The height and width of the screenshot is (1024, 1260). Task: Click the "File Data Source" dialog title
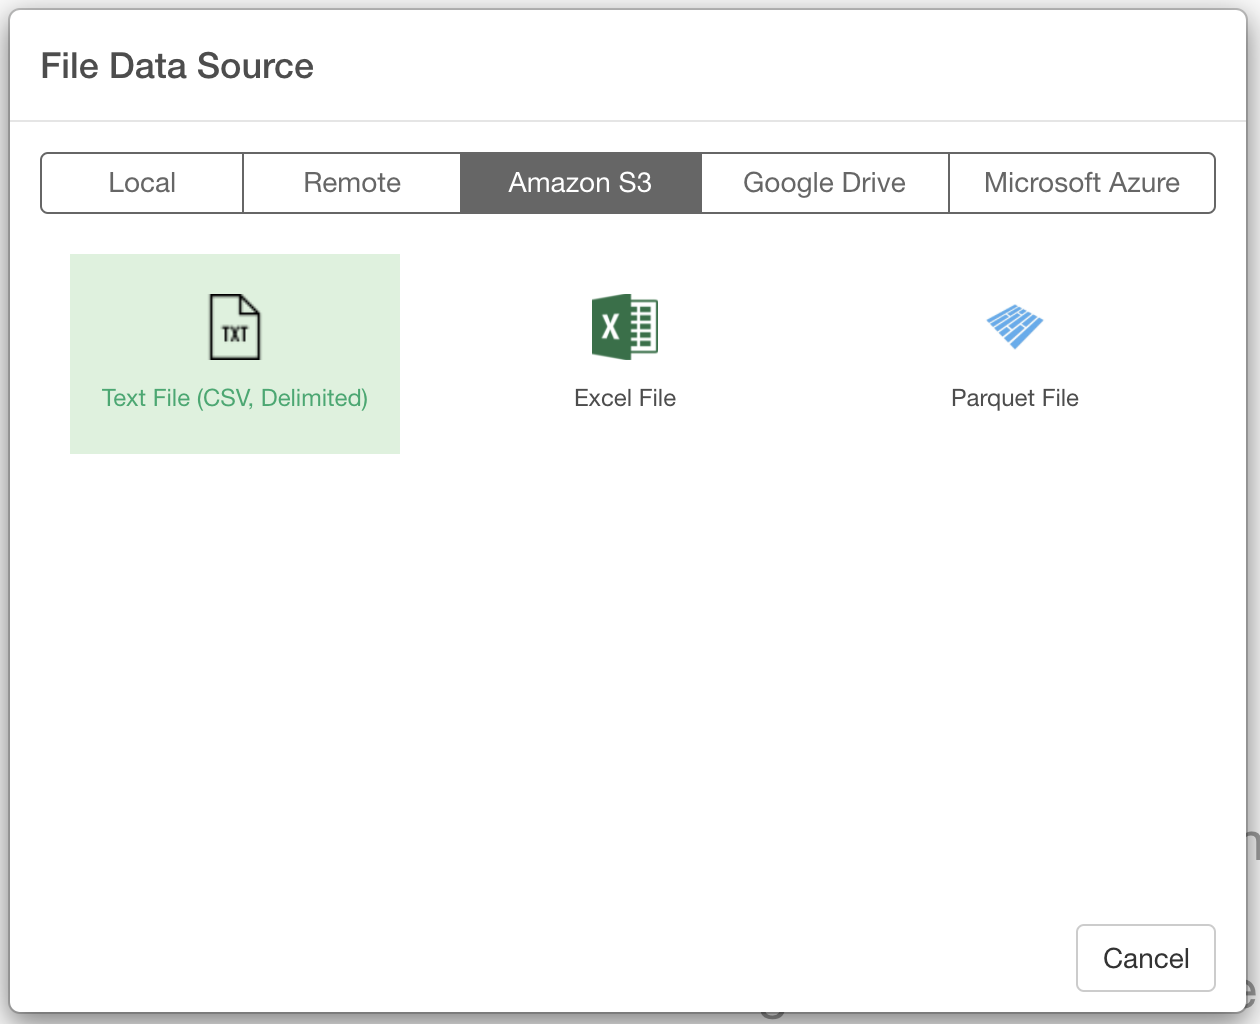(x=177, y=66)
